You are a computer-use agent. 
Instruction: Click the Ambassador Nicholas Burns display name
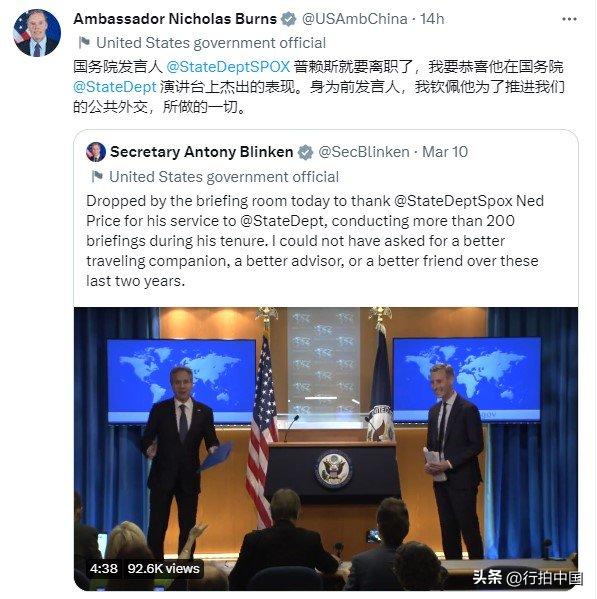tap(175, 19)
